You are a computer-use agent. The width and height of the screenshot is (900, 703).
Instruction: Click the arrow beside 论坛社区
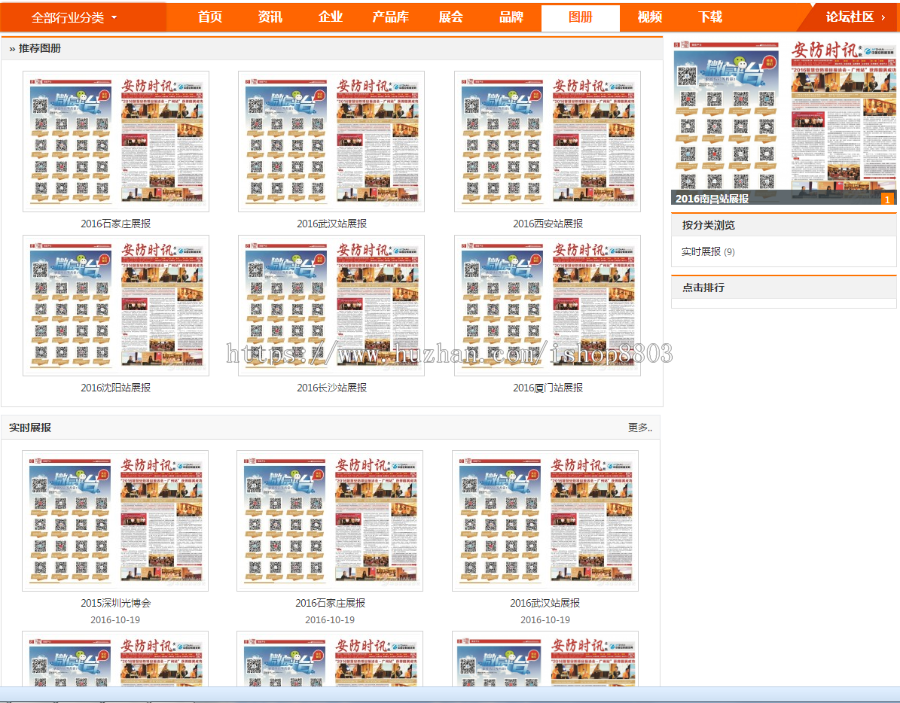(x=883, y=18)
